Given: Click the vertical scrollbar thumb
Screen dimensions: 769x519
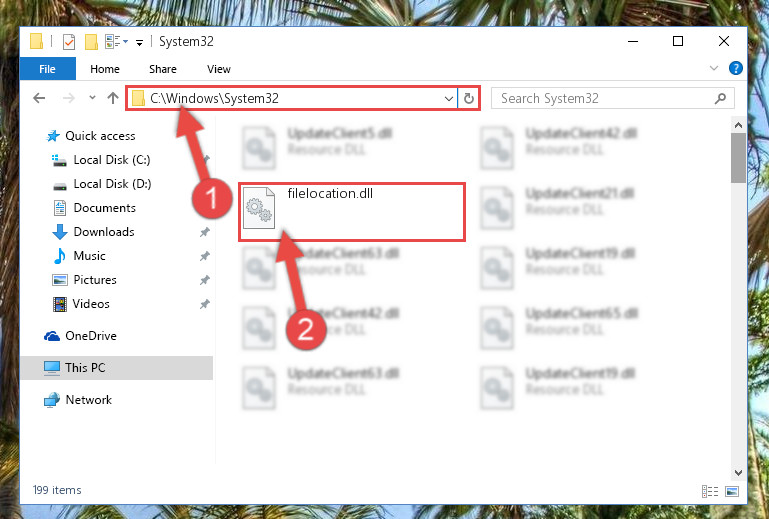Looking at the screenshot, I should (x=738, y=158).
